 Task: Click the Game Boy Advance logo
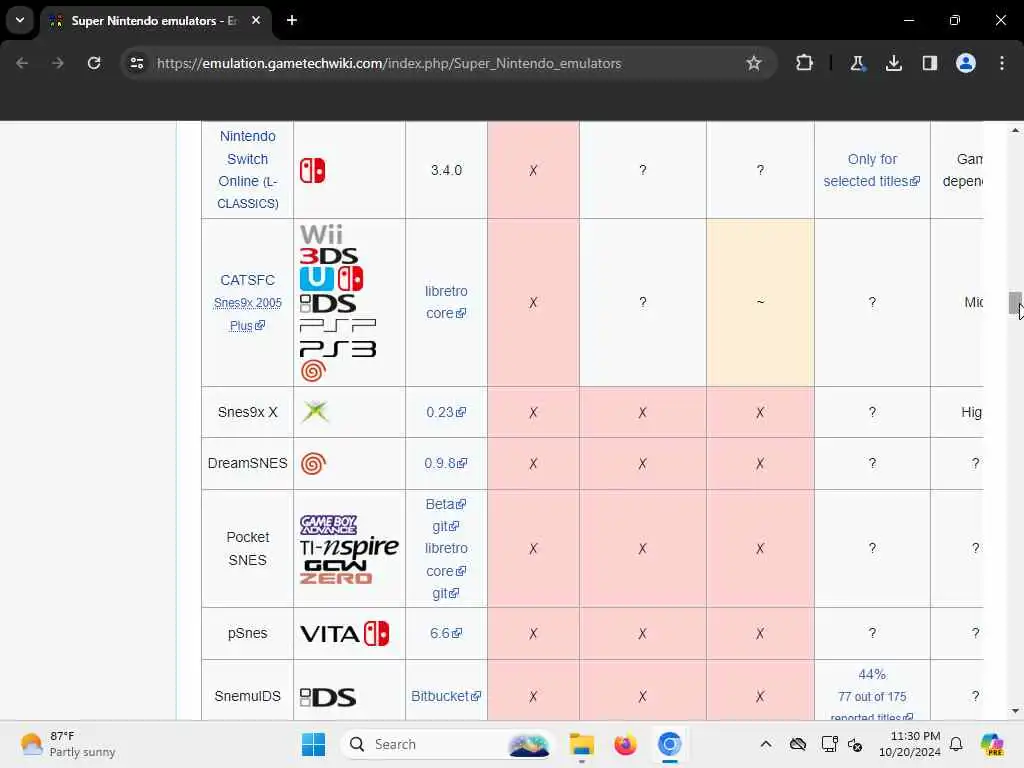328,525
